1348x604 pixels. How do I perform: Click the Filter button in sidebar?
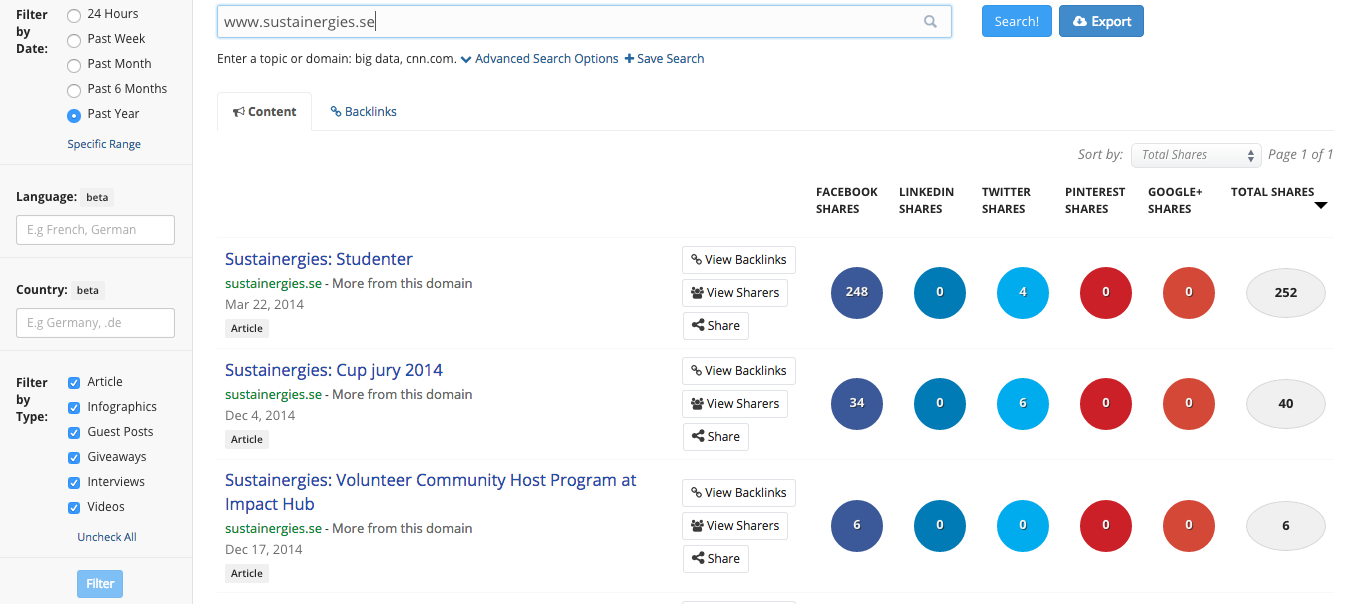pos(100,584)
